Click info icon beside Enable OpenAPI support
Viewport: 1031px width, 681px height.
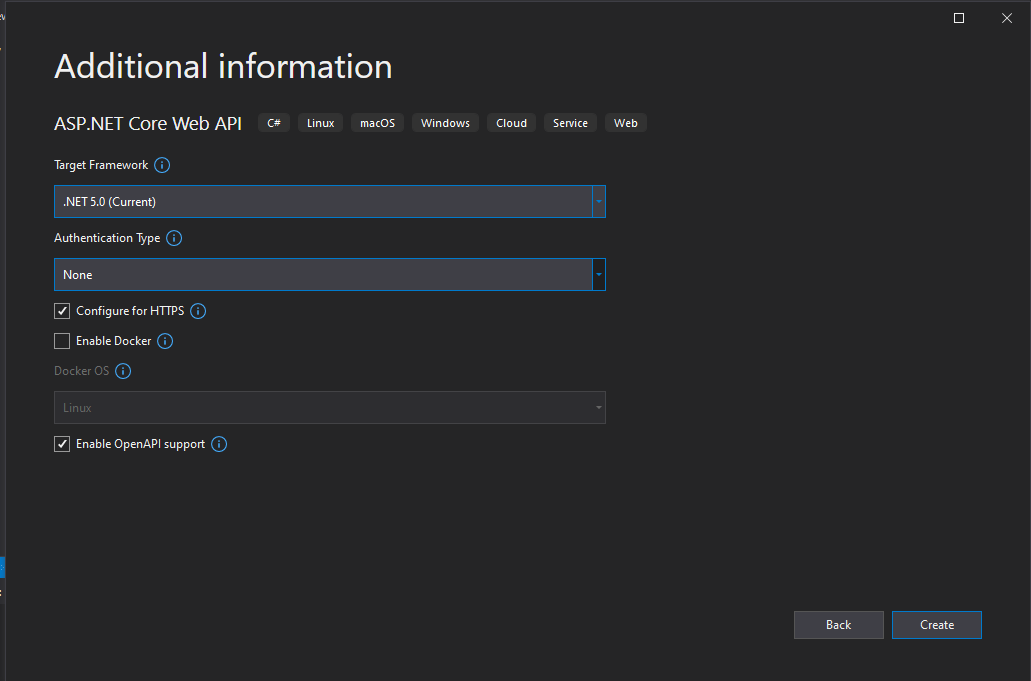219,444
